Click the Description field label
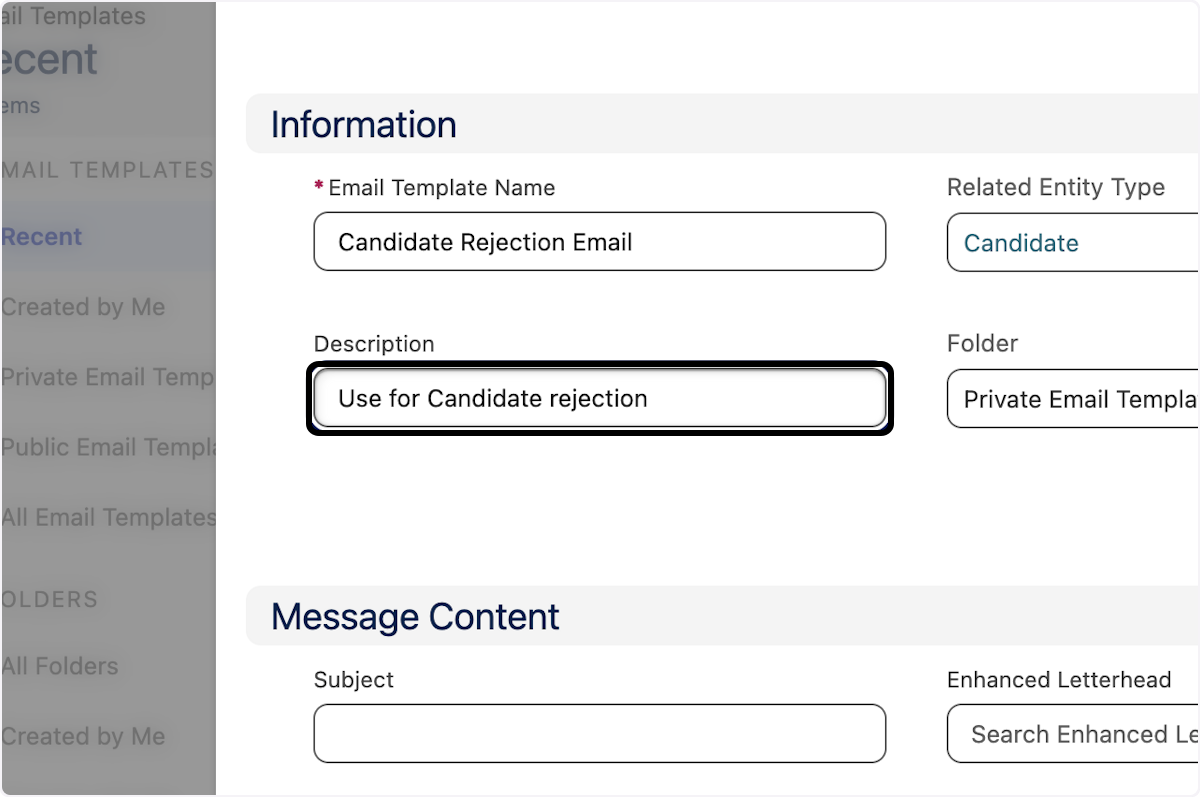The image size is (1200, 797). point(374,344)
